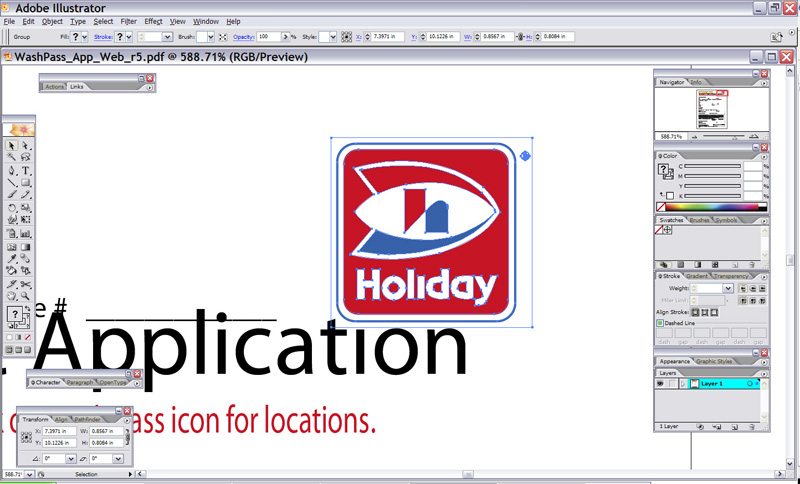Select the Pen tool

point(11,170)
